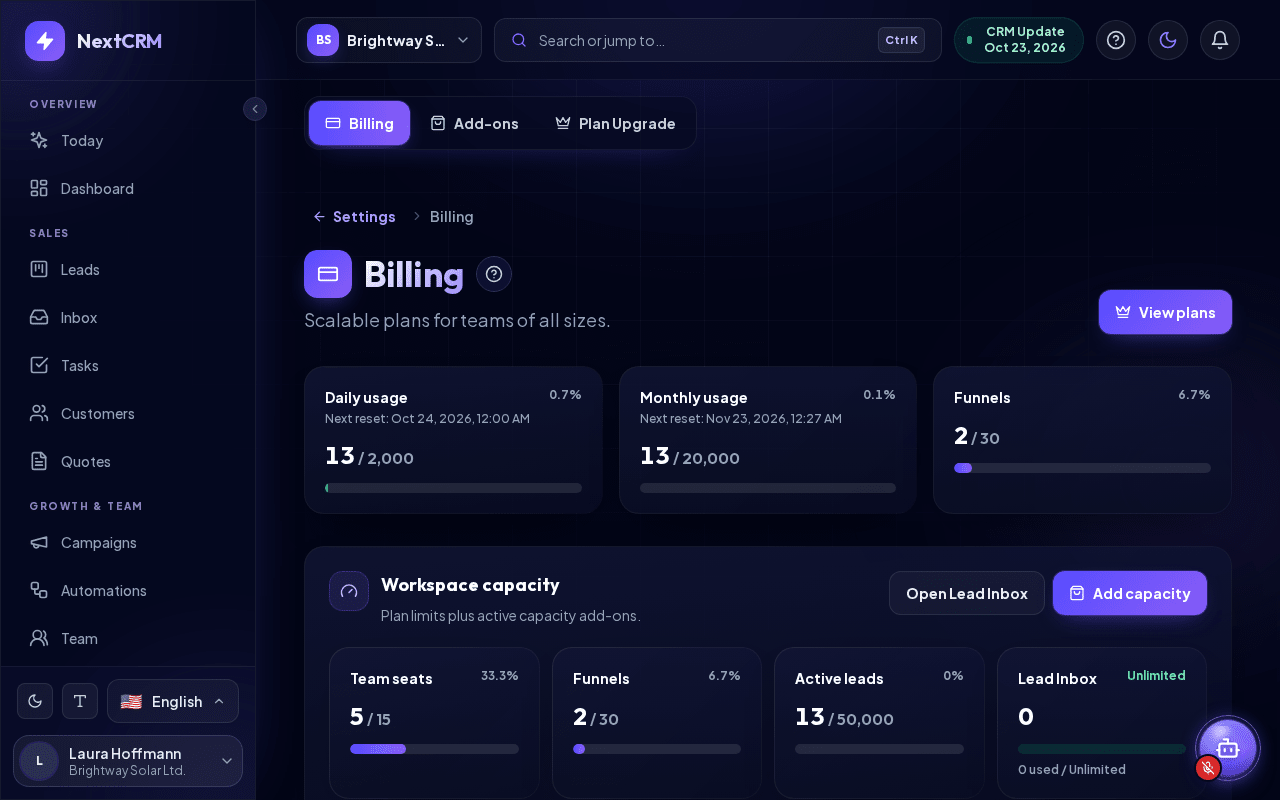Toggle theme using sidebar footer moon button

[x=35, y=701]
